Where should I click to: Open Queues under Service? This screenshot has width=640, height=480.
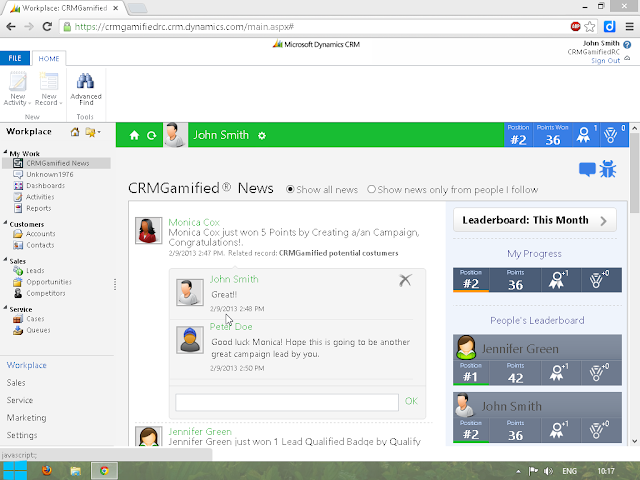click(38, 330)
